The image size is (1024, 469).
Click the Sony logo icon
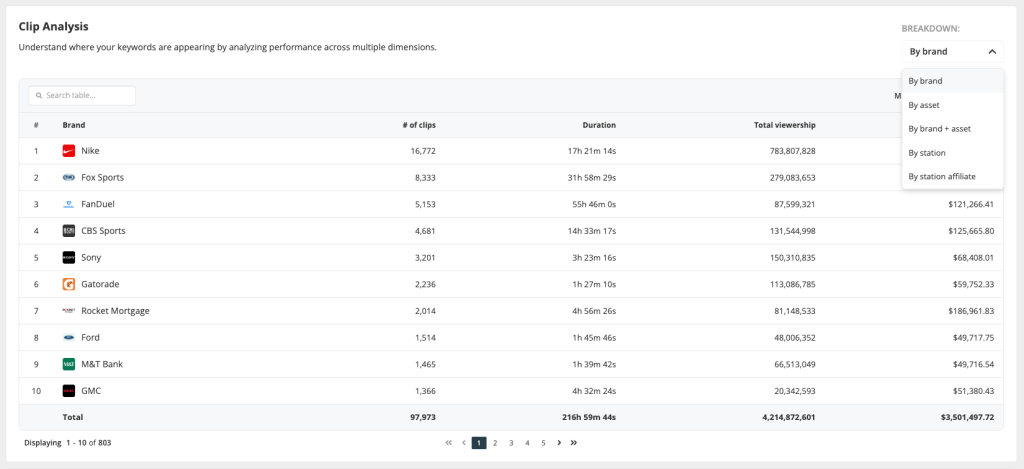[x=69, y=257]
